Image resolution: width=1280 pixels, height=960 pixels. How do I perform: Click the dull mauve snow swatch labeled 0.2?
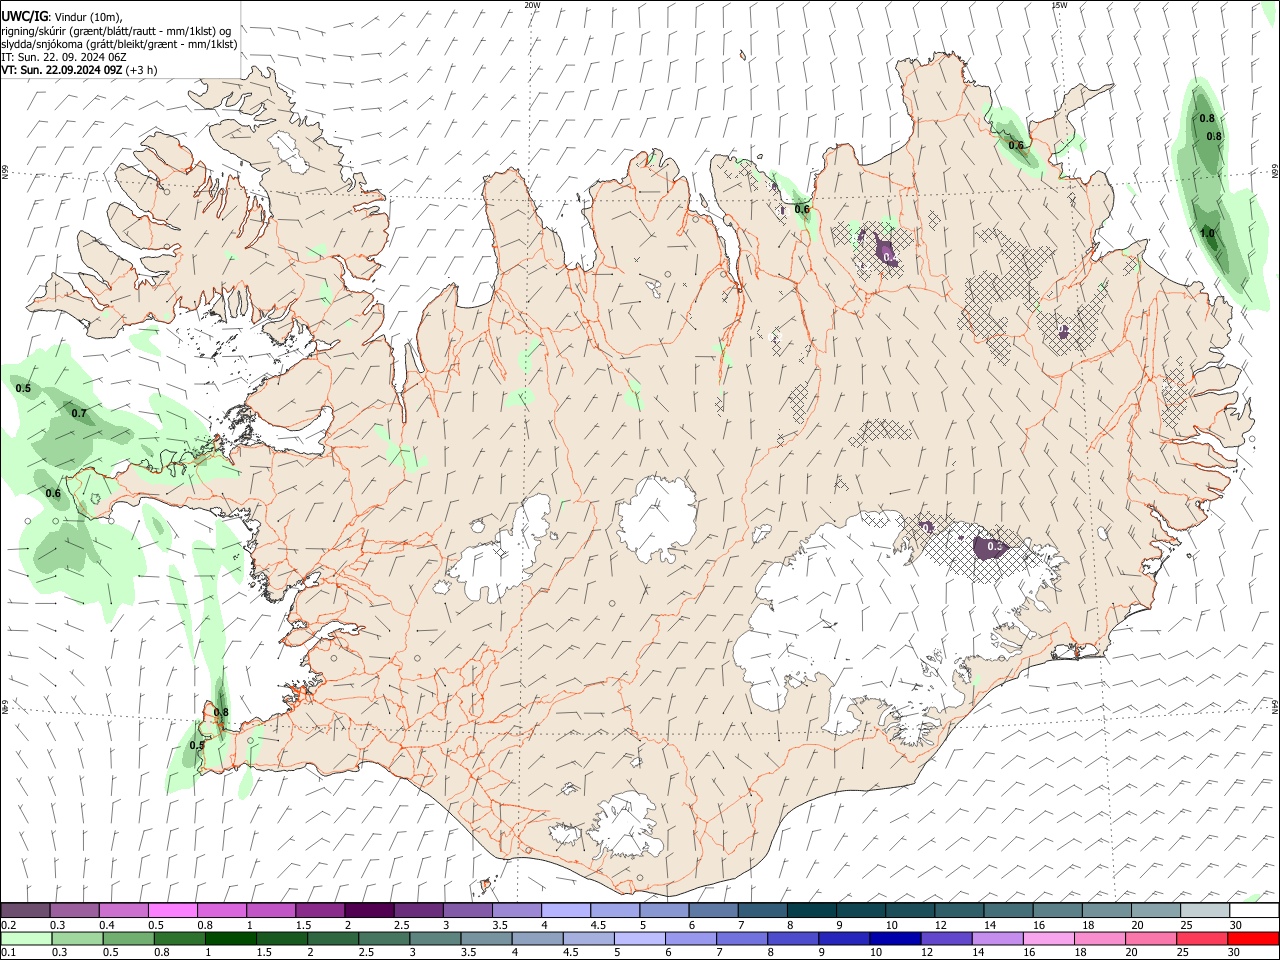point(25,911)
